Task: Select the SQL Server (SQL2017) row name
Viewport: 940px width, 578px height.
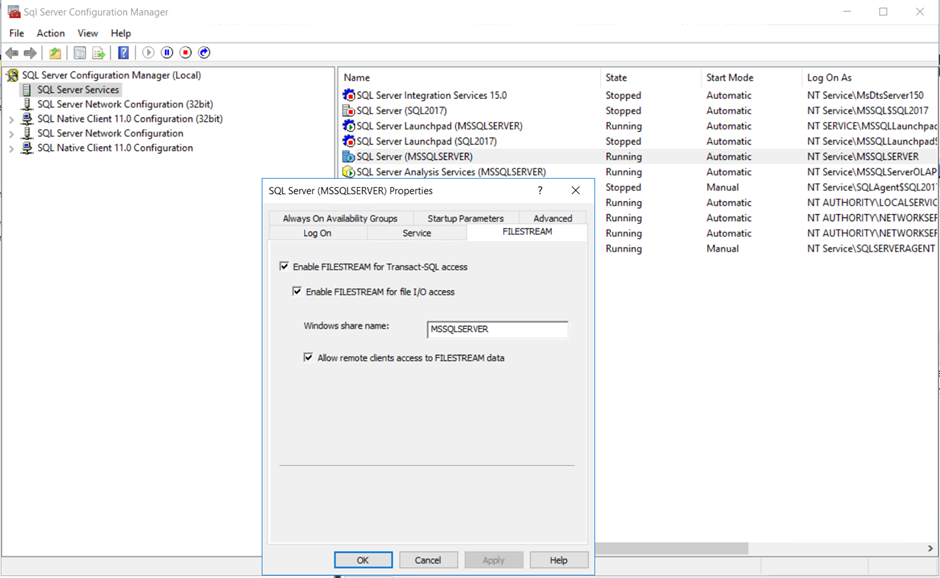Action: click(401, 111)
